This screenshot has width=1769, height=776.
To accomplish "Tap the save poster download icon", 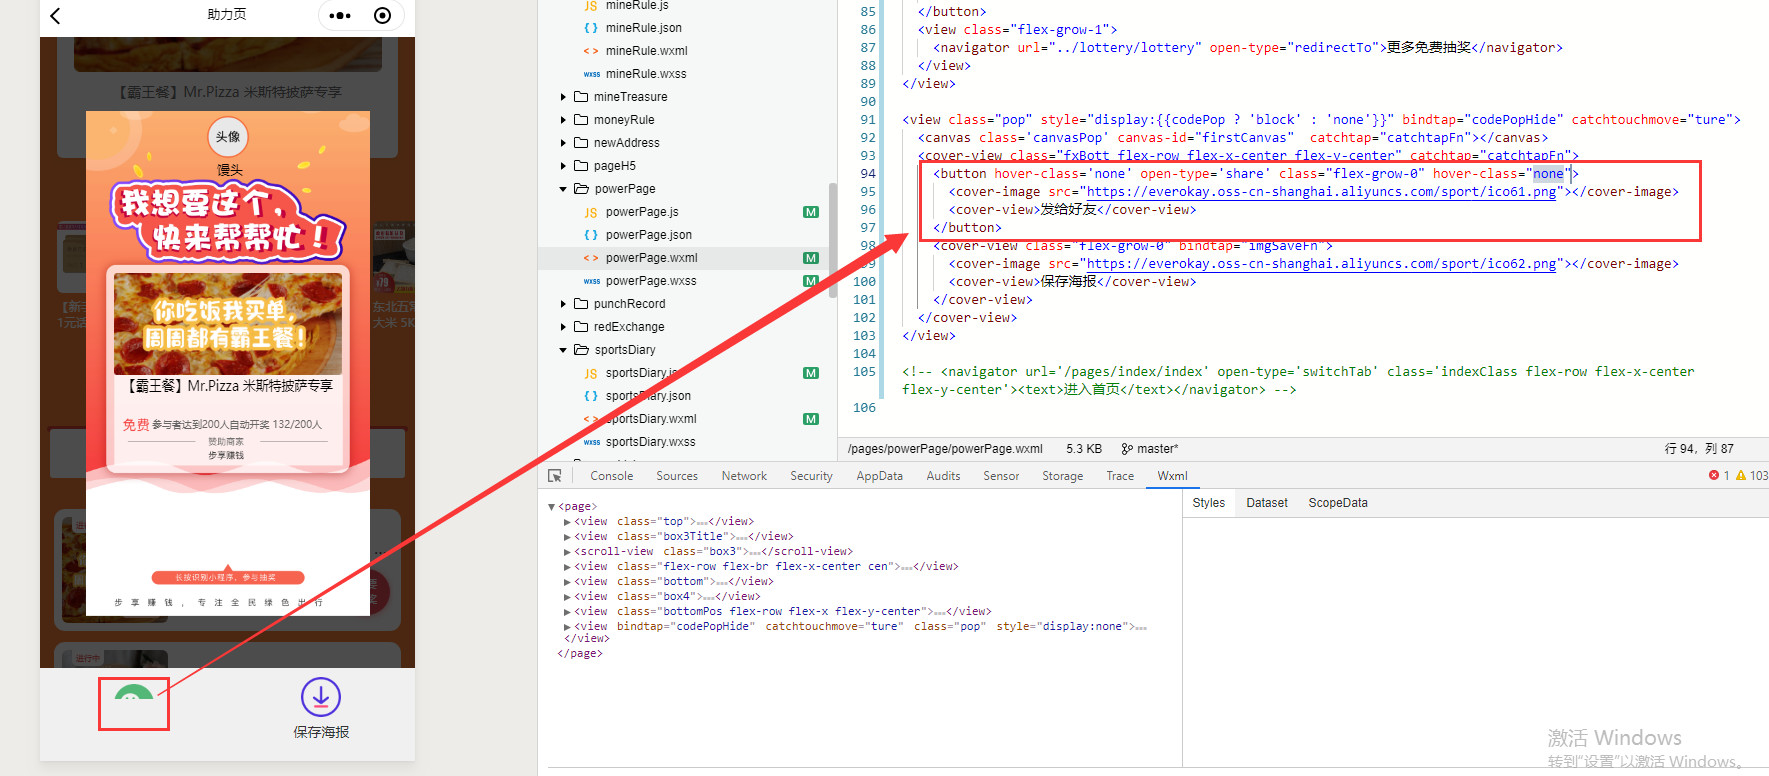I will [x=321, y=697].
